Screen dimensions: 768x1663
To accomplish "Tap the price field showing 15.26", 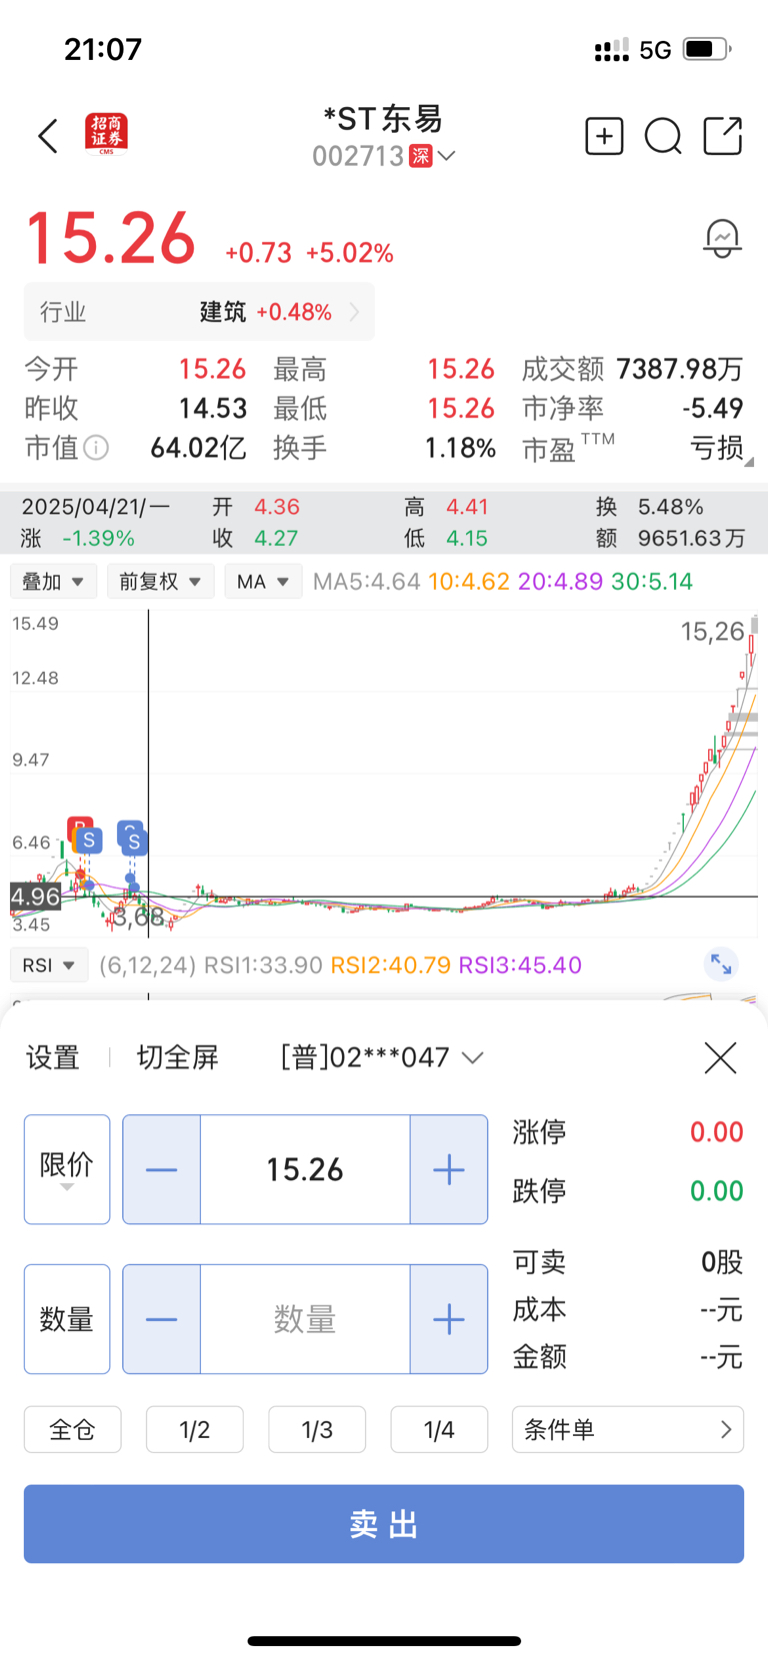I will click(305, 1169).
